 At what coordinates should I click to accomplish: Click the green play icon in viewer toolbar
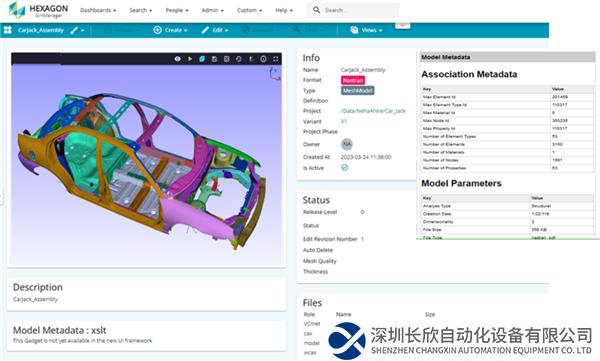190,59
